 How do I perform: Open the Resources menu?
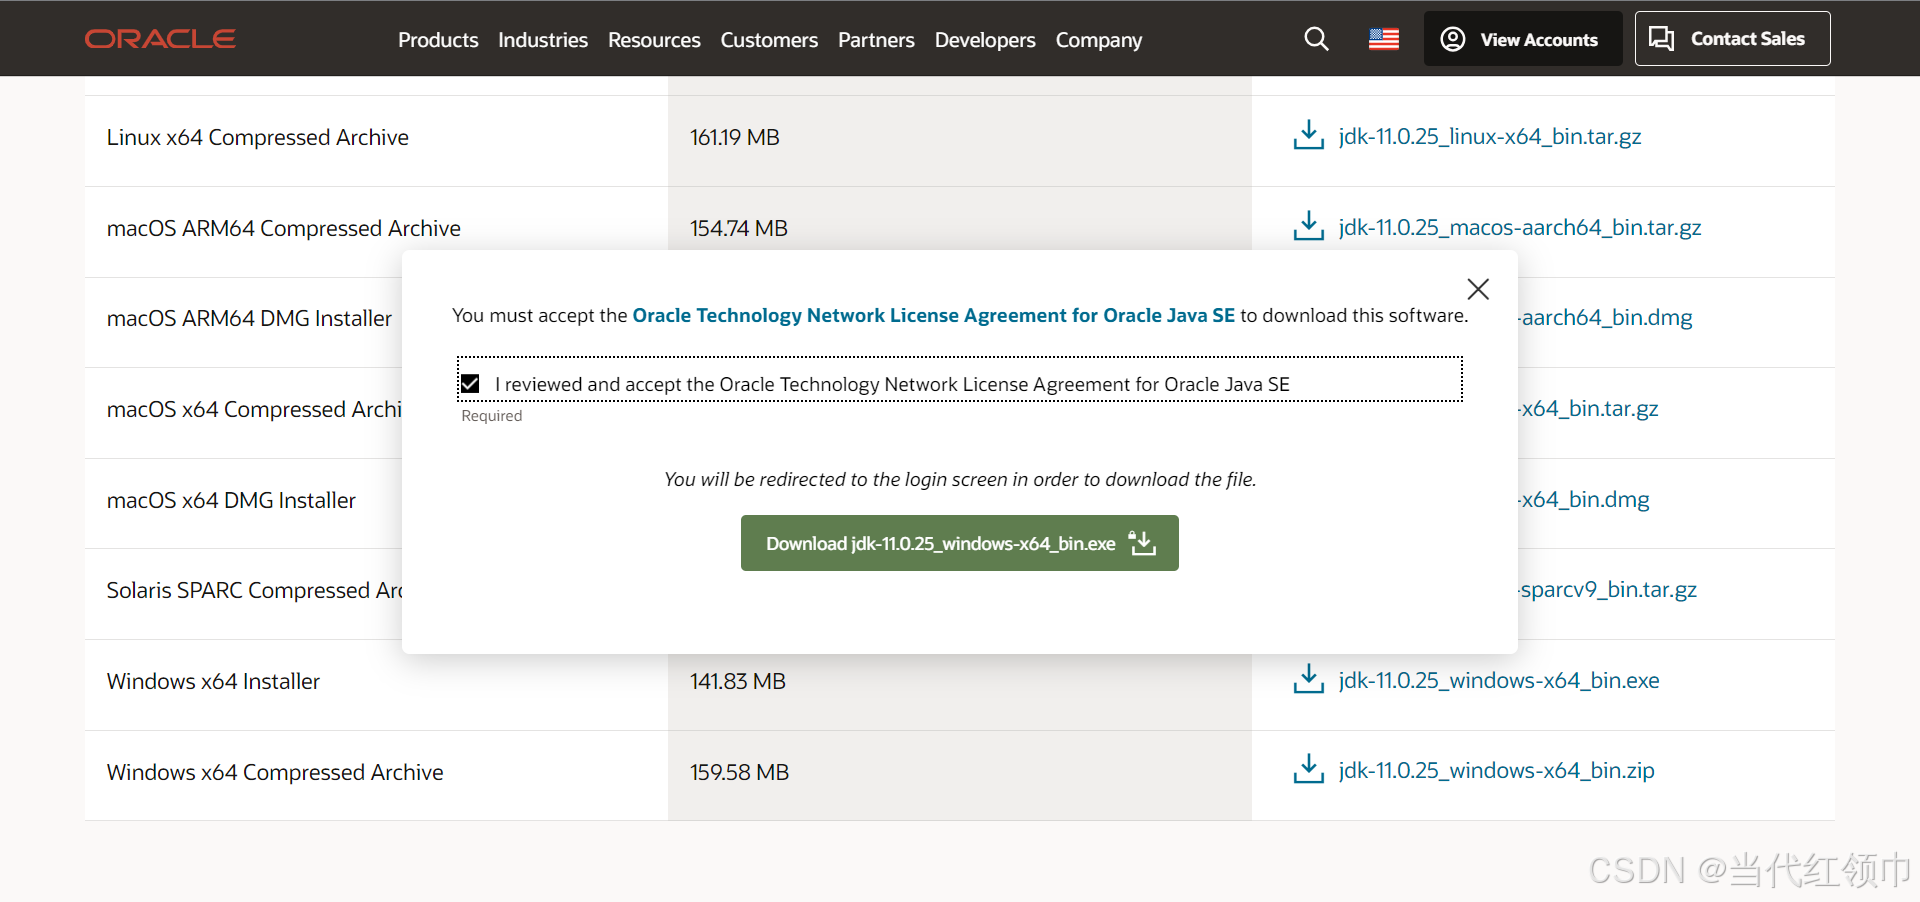(654, 40)
